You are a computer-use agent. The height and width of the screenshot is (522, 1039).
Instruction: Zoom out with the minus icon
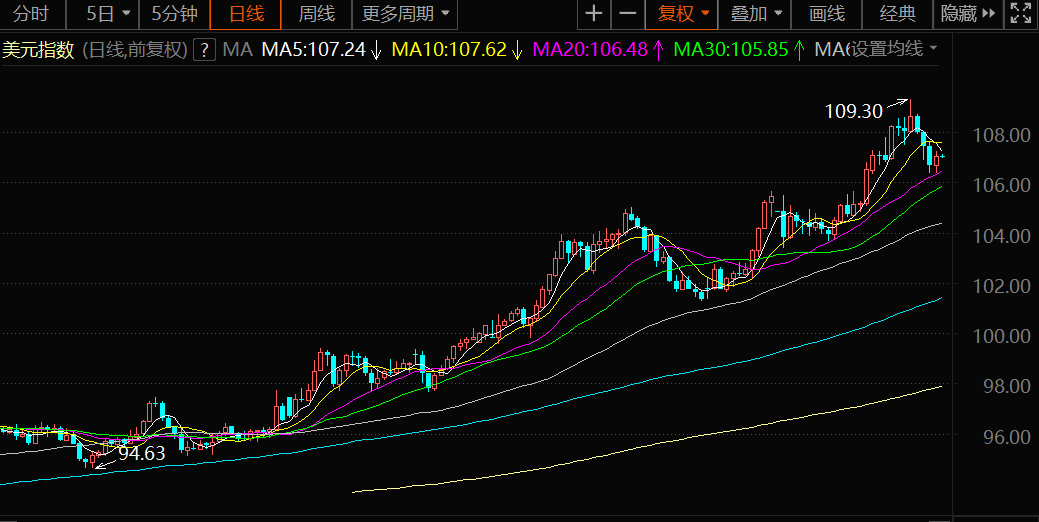click(x=628, y=14)
